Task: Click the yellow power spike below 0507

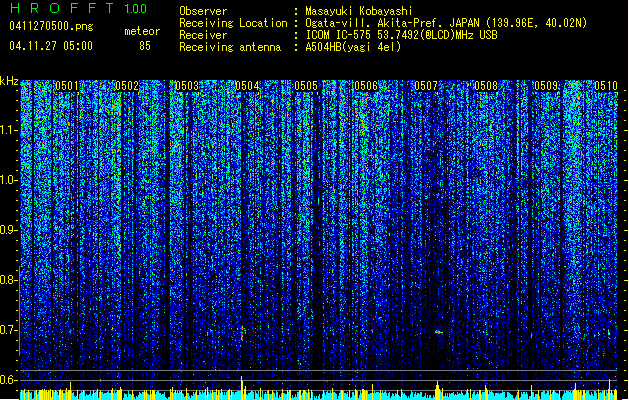Action: pyautogui.click(x=437, y=390)
